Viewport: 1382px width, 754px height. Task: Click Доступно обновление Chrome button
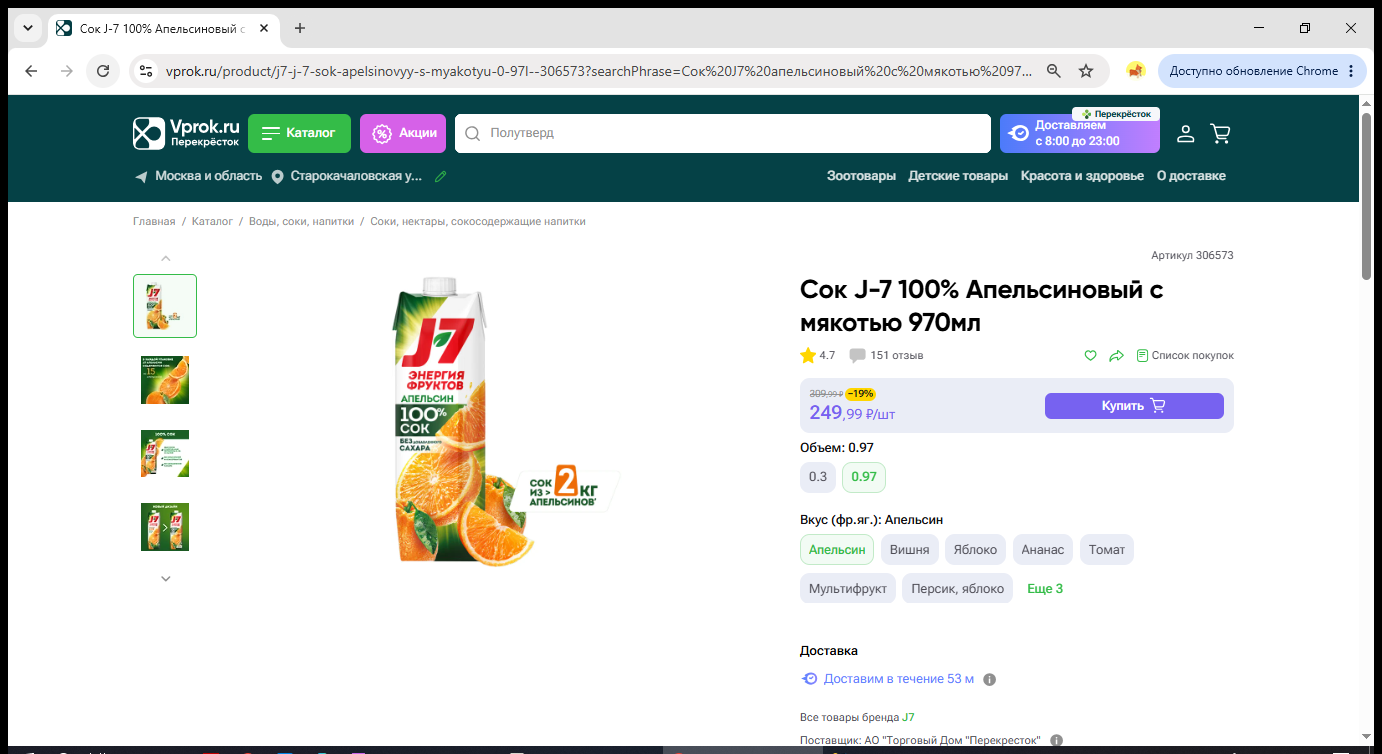[1254, 71]
